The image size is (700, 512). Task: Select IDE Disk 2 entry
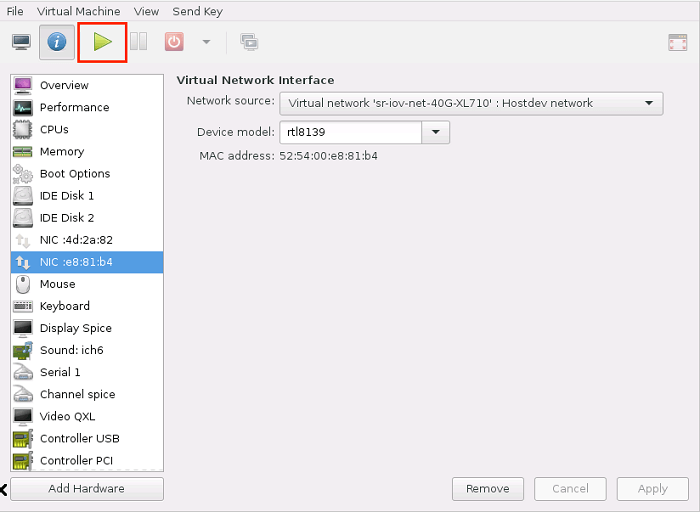[x=87, y=218]
